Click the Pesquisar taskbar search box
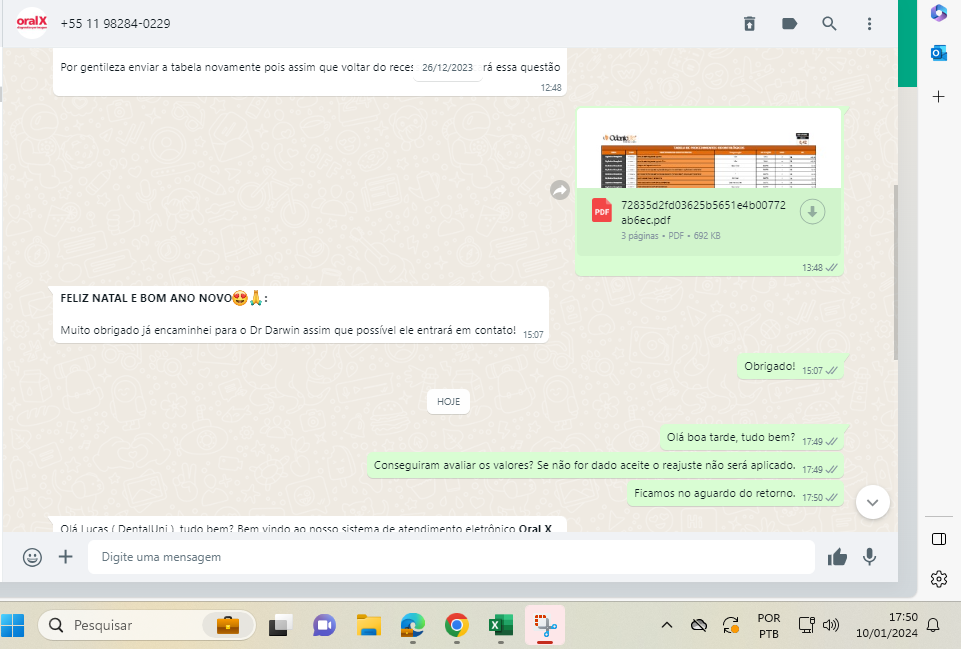The image size is (961, 649). [147, 625]
